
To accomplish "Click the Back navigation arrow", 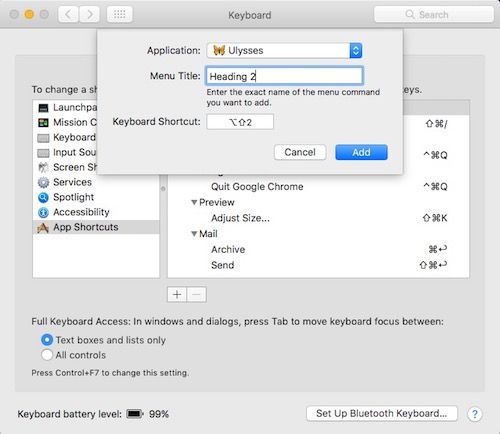I will click(x=68, y=15).
